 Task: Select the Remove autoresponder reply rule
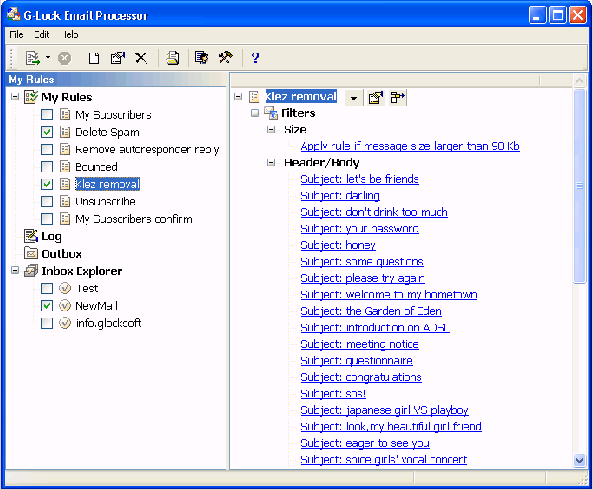[x=147, y=149]
